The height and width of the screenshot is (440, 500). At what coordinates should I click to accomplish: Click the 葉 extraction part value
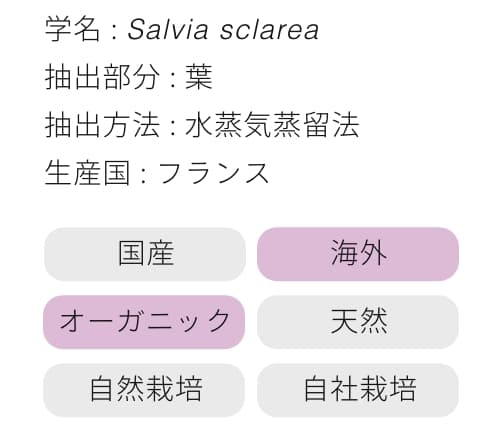(199, 77)
